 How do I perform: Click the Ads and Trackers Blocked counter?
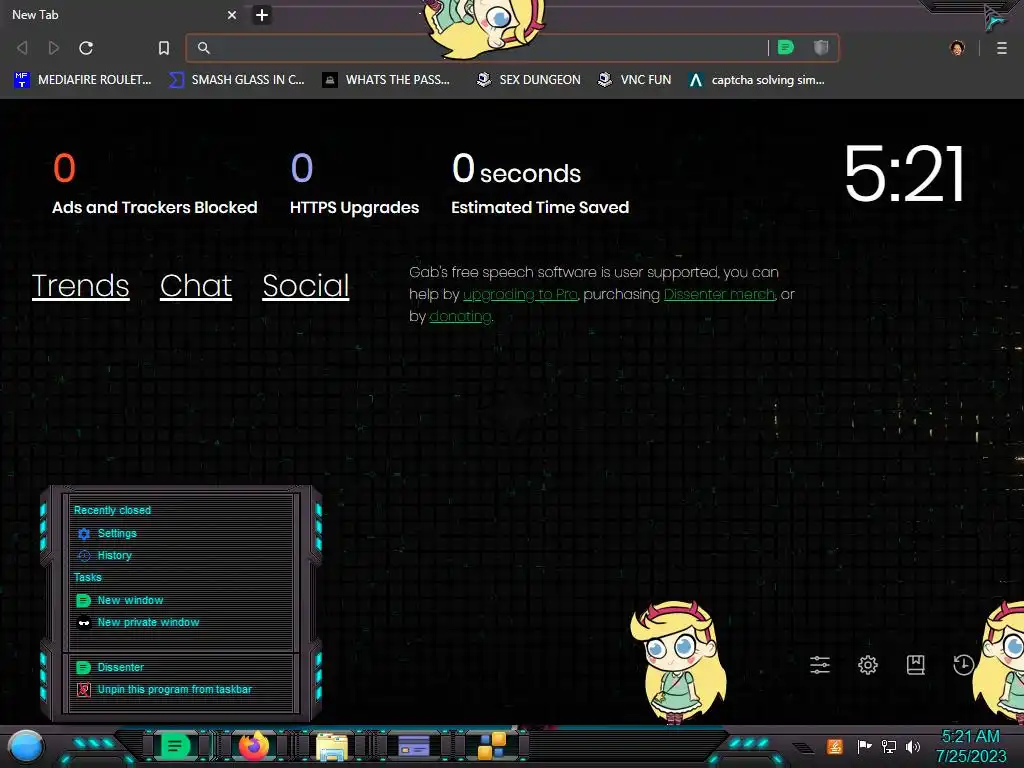[155, 184]
